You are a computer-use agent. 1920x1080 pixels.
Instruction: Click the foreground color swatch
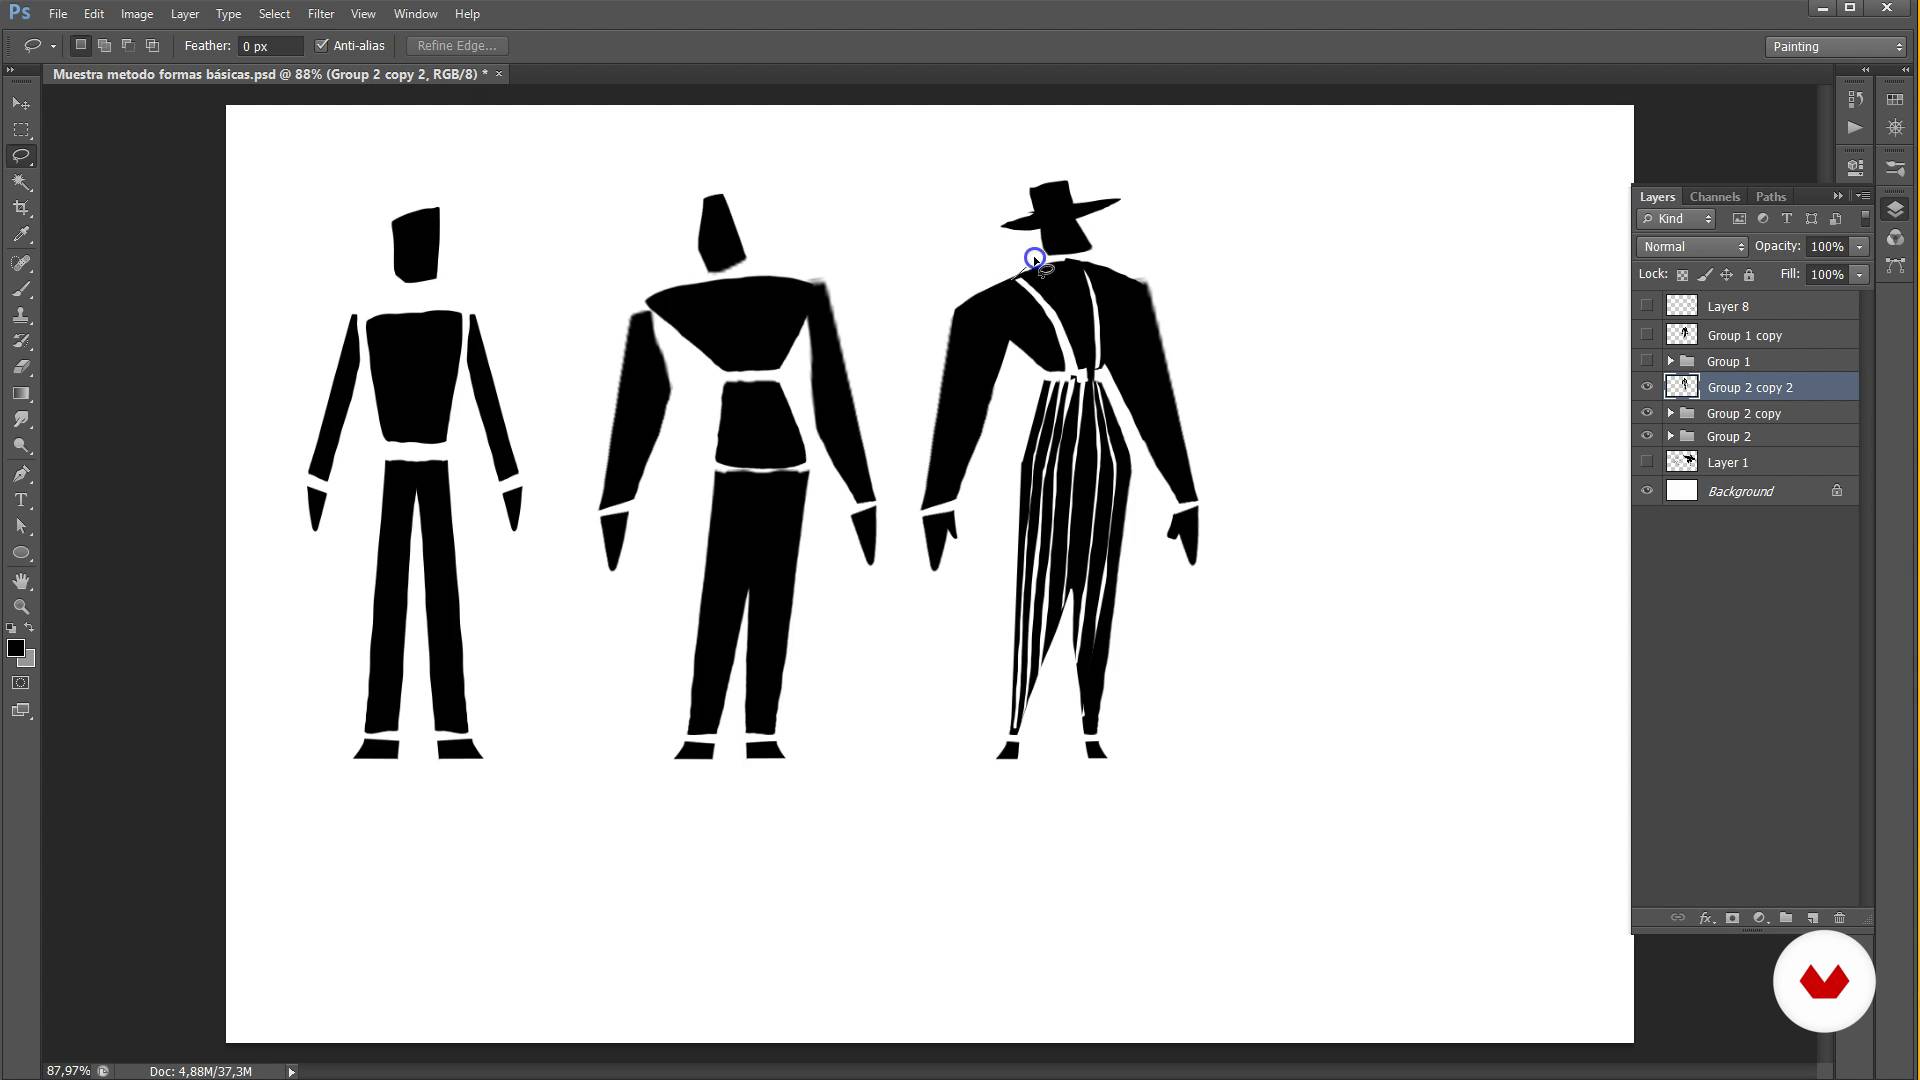[15, 648]
